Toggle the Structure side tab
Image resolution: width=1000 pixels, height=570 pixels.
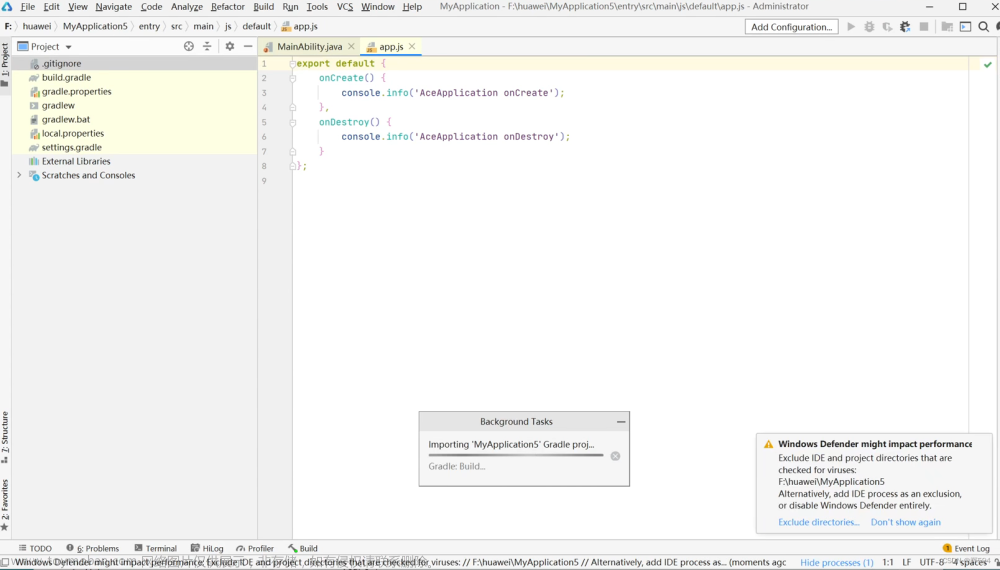[x=5, y=437]
